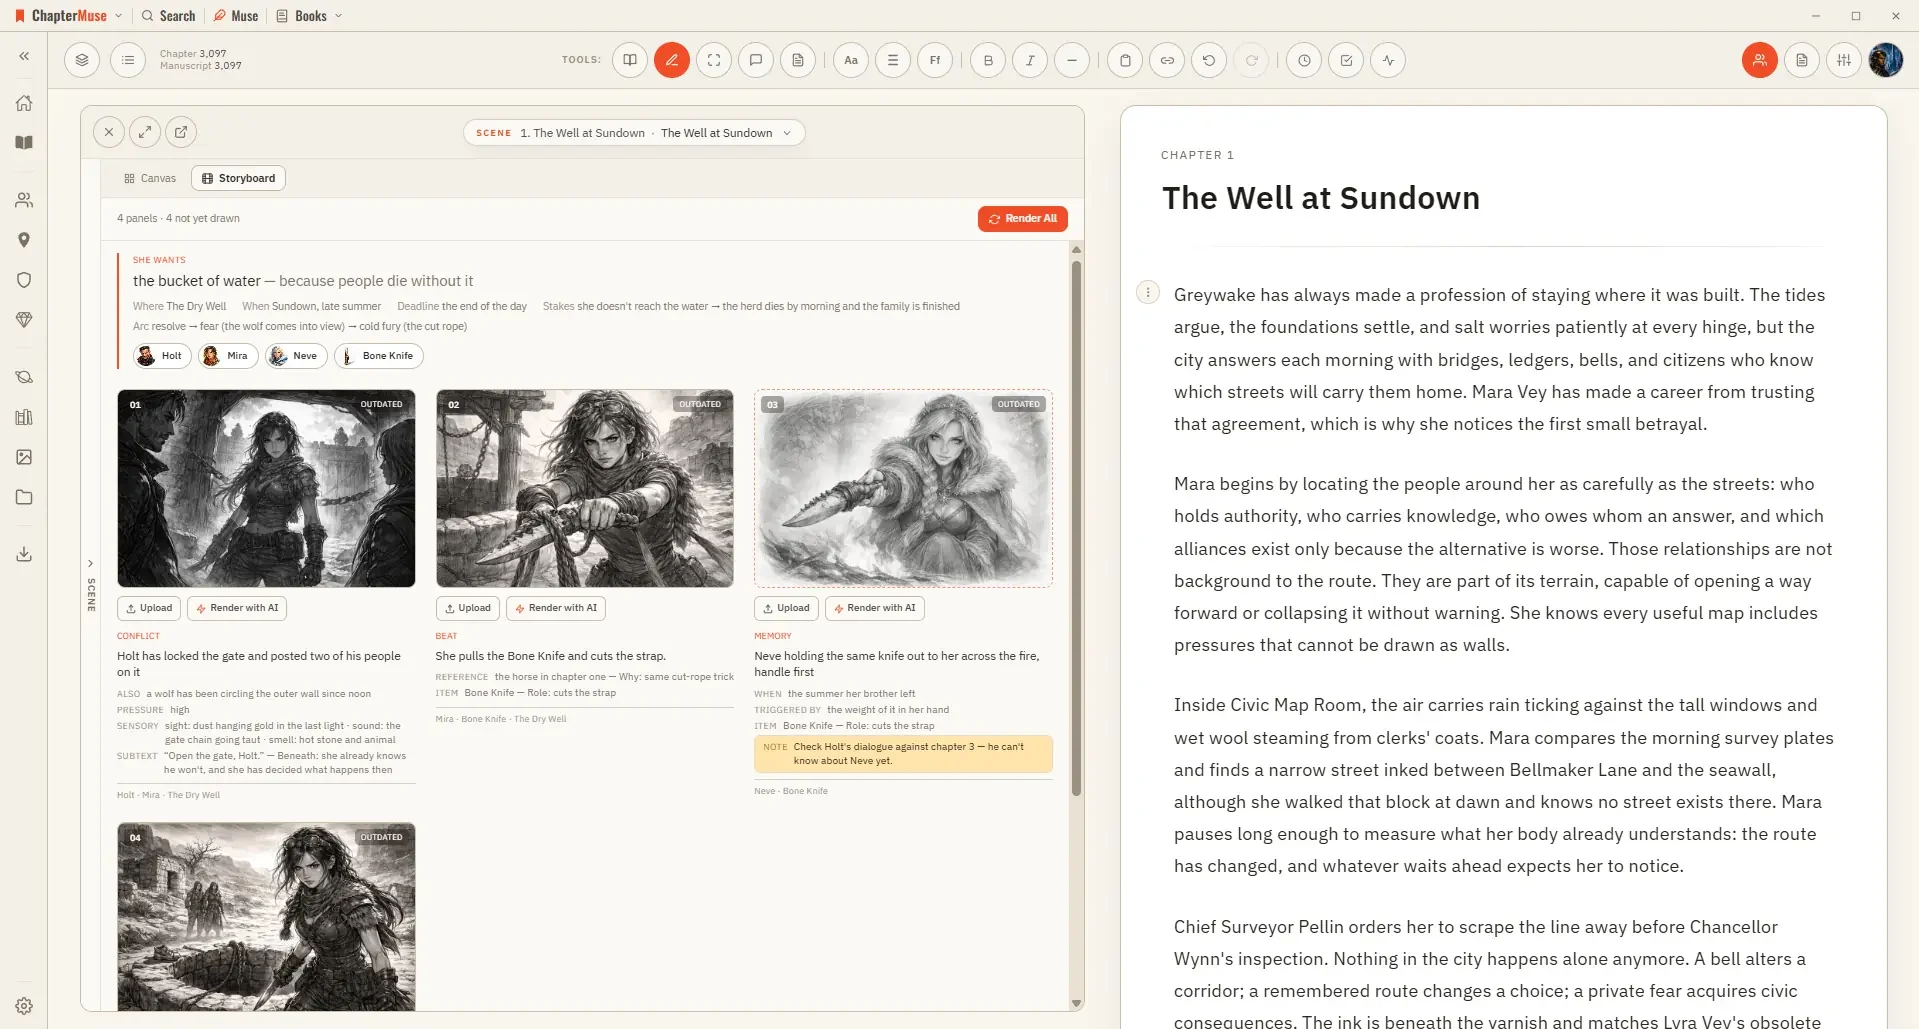The image size is (1919, 1029).
Task: Click Upload under panel 02
Action: click(468, 608)
